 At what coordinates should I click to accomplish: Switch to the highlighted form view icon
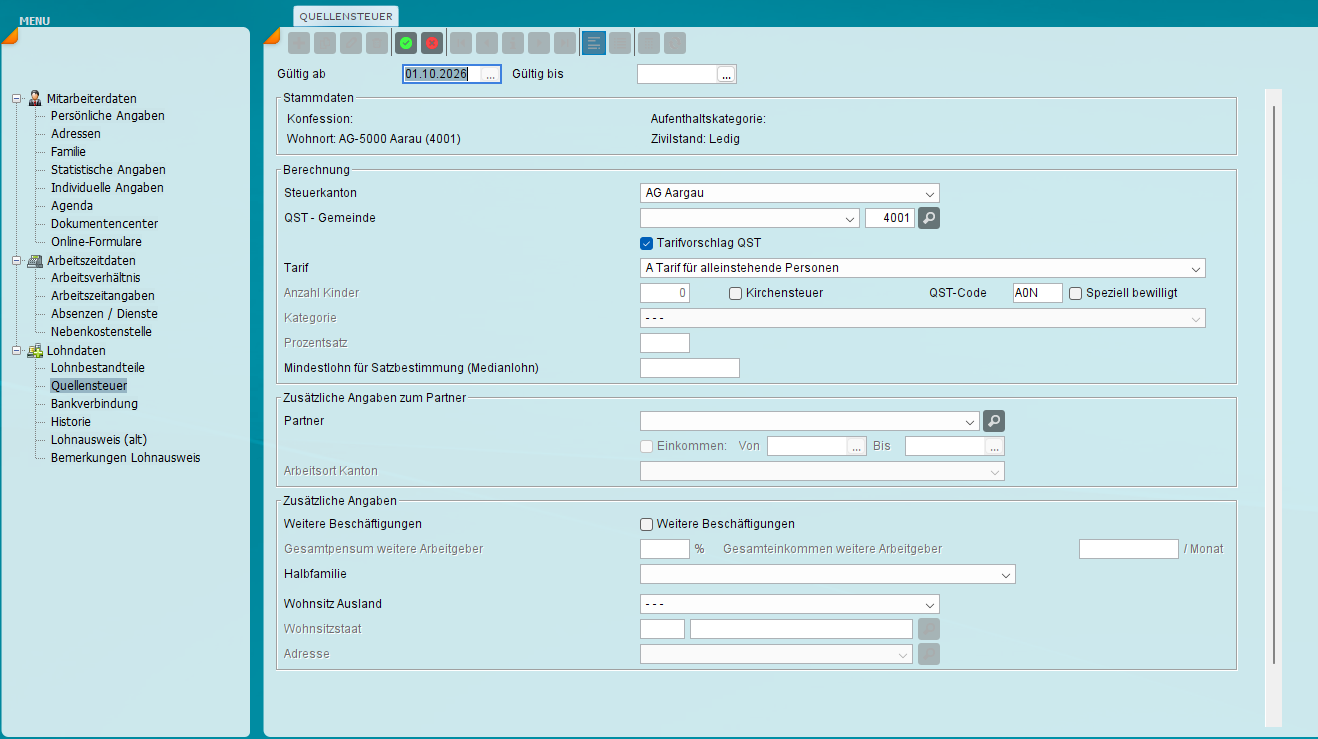coord(594,43)
